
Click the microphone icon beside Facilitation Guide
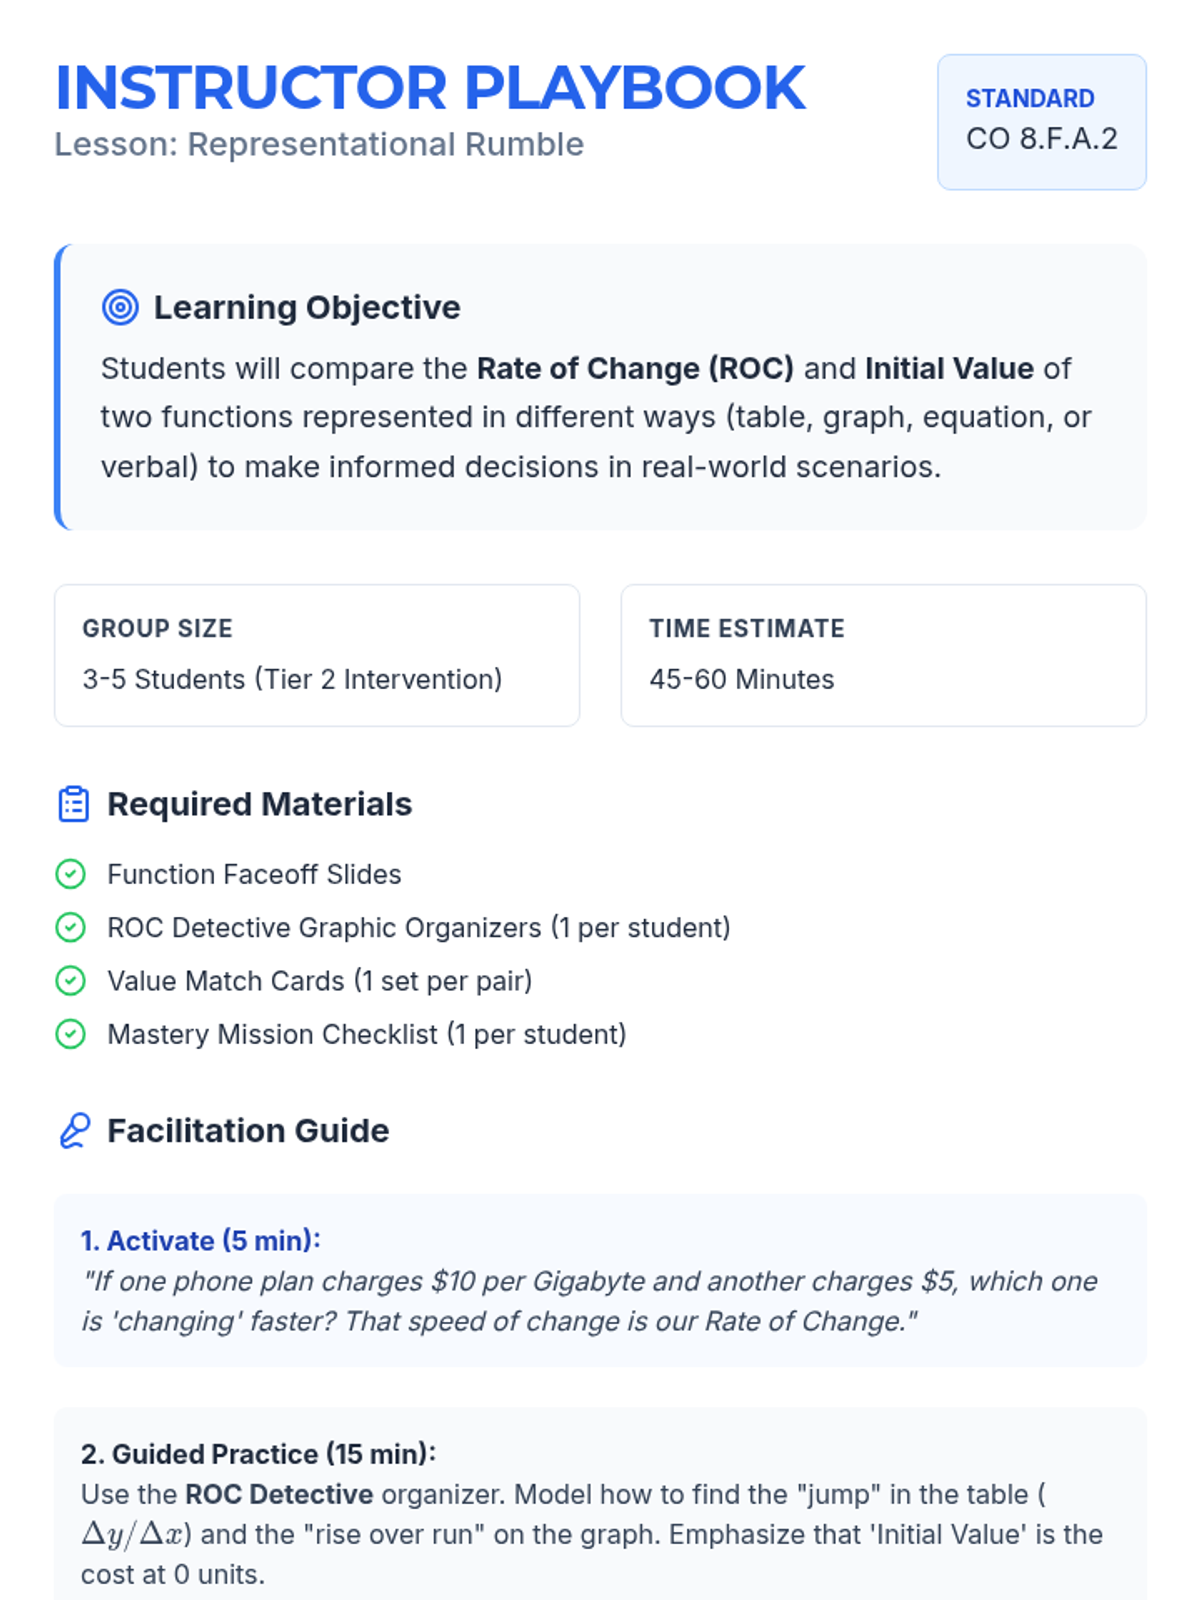(x=74, y=1131)
